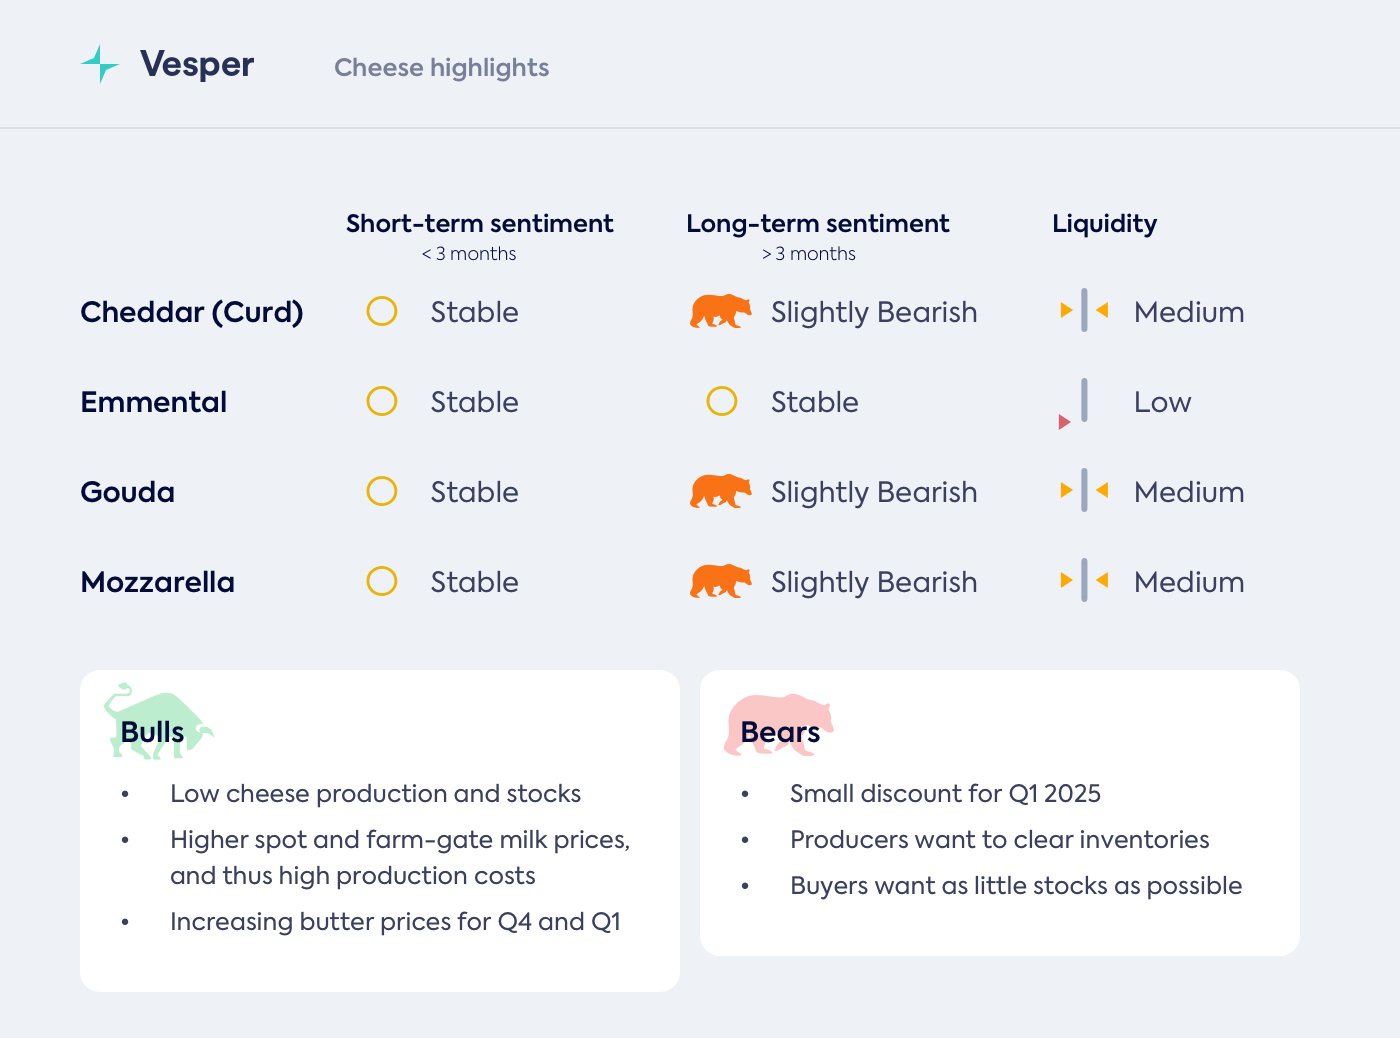
Task: Click Mozzarella's medium liquidity arrows icon
Action: 1084,581
